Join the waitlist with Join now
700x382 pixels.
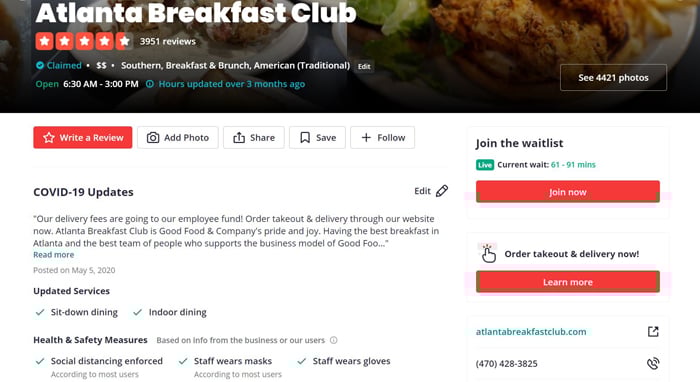coord(567,192)
